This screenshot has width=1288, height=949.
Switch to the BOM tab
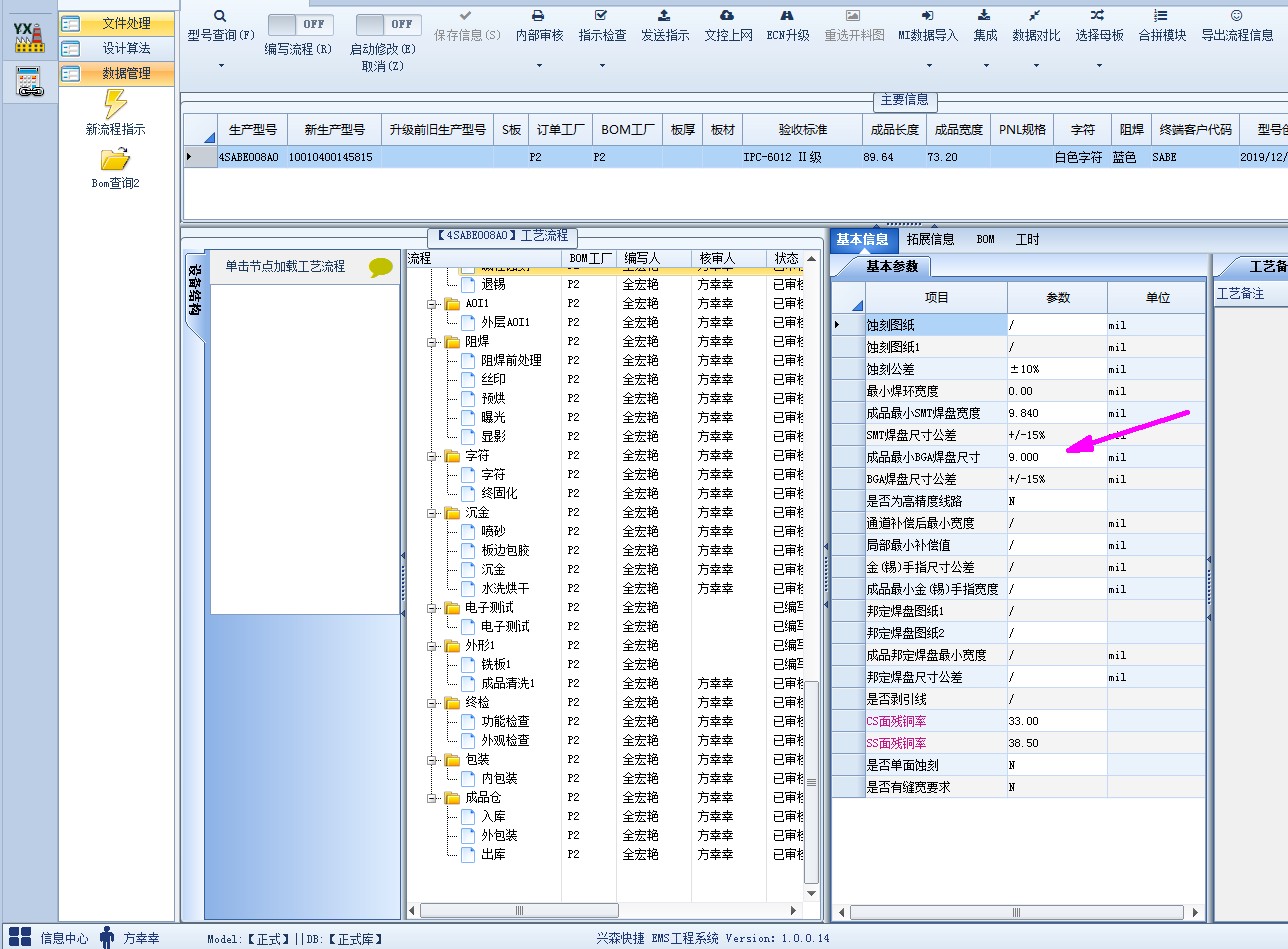click(x=985, y=239)
